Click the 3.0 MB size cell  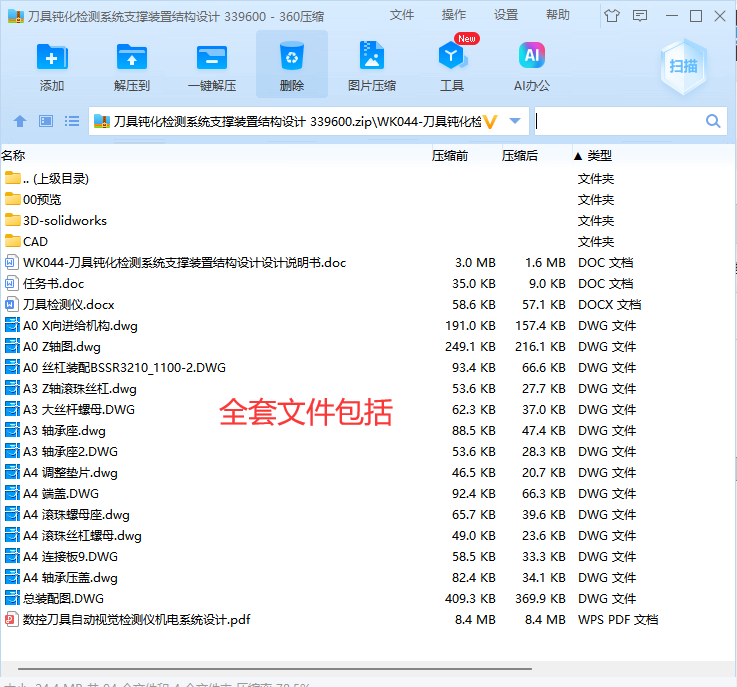click(475, 263)
